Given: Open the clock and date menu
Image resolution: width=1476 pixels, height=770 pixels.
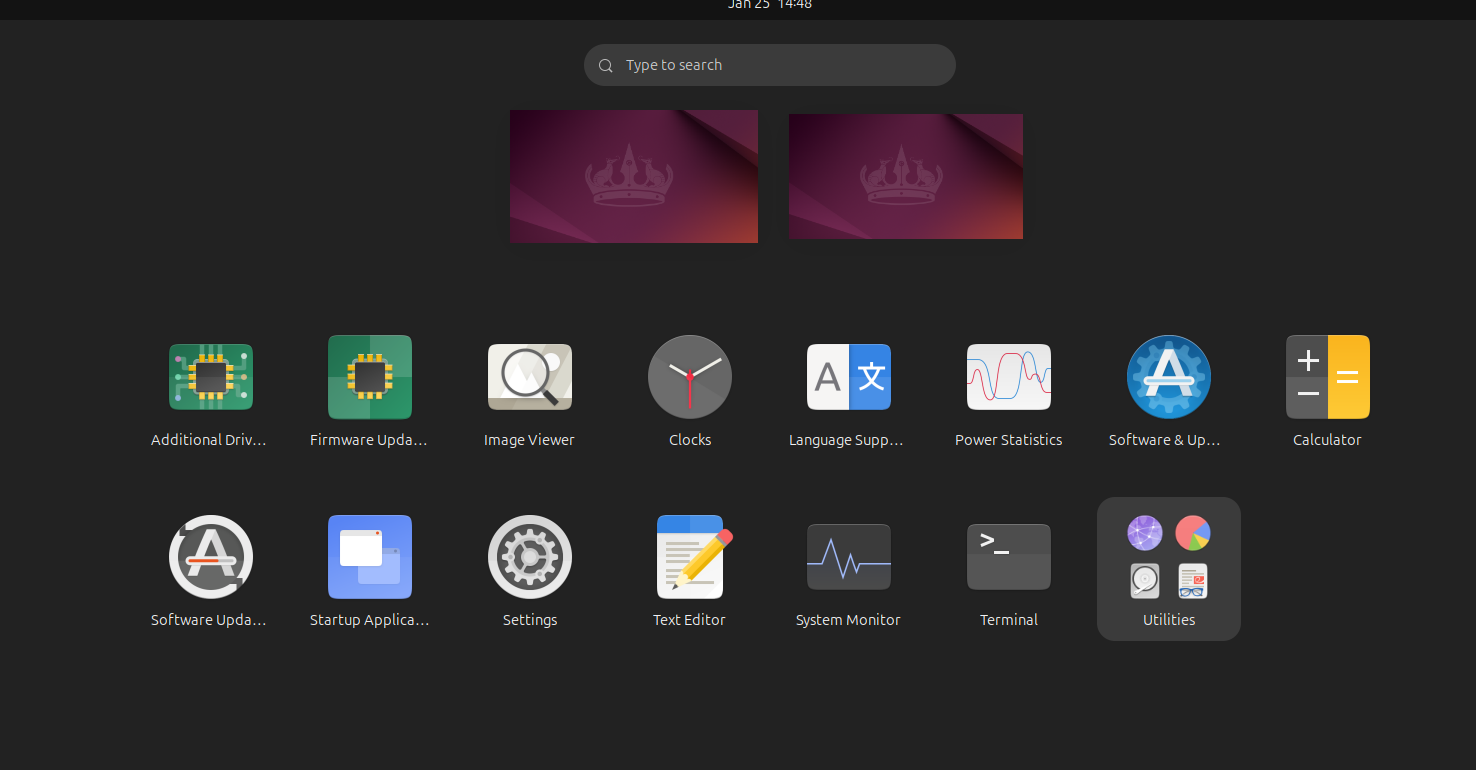Looking at the screenshot, I should point(769,5).
